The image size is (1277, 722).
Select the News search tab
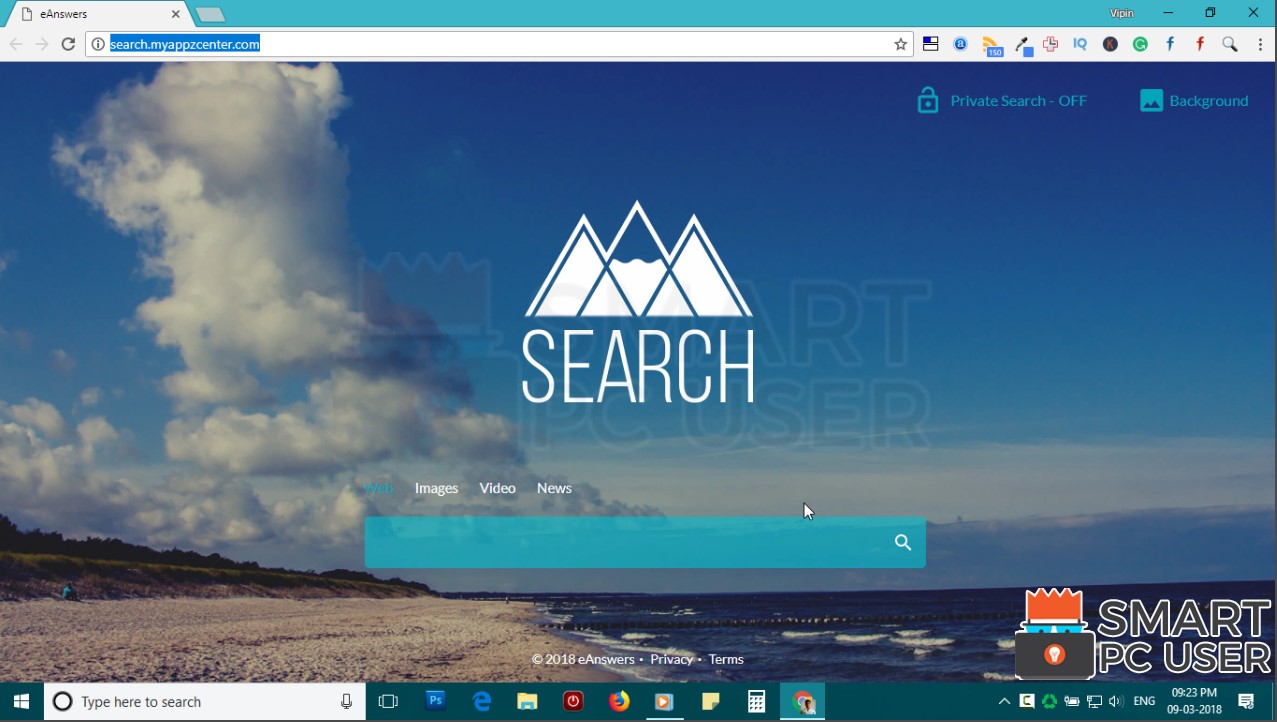click(553, 488)
